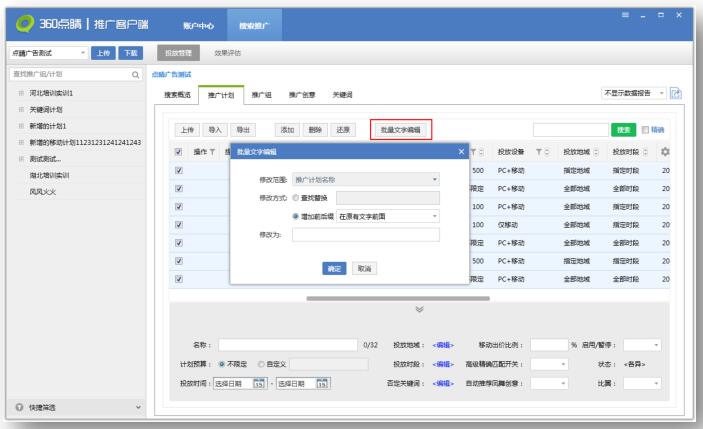Open the end date calendar picker
The width and height of the screenshot is (703, 429).
tap(321, 382)
